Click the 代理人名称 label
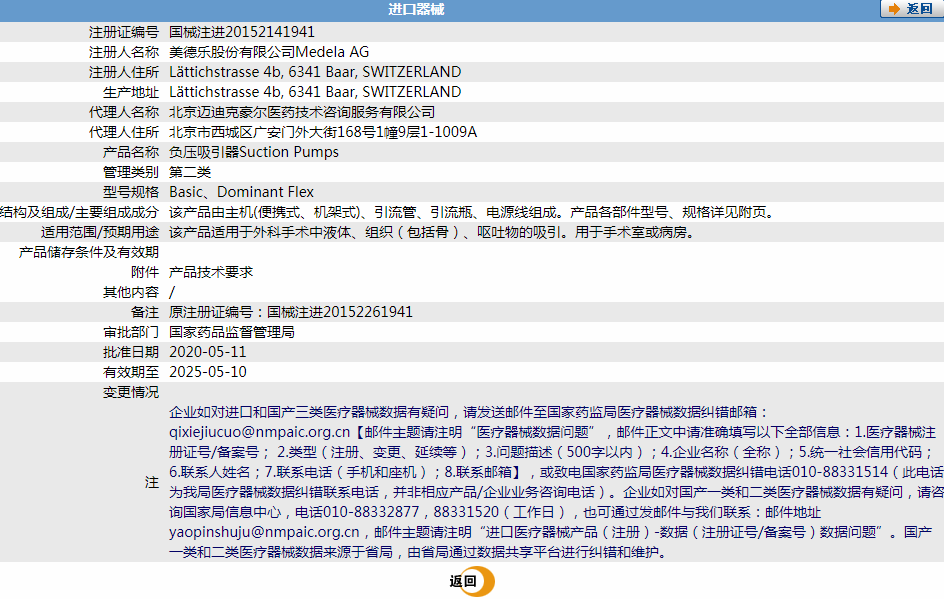Viewport: 944px width, 599px height. (x=124, y=113)
